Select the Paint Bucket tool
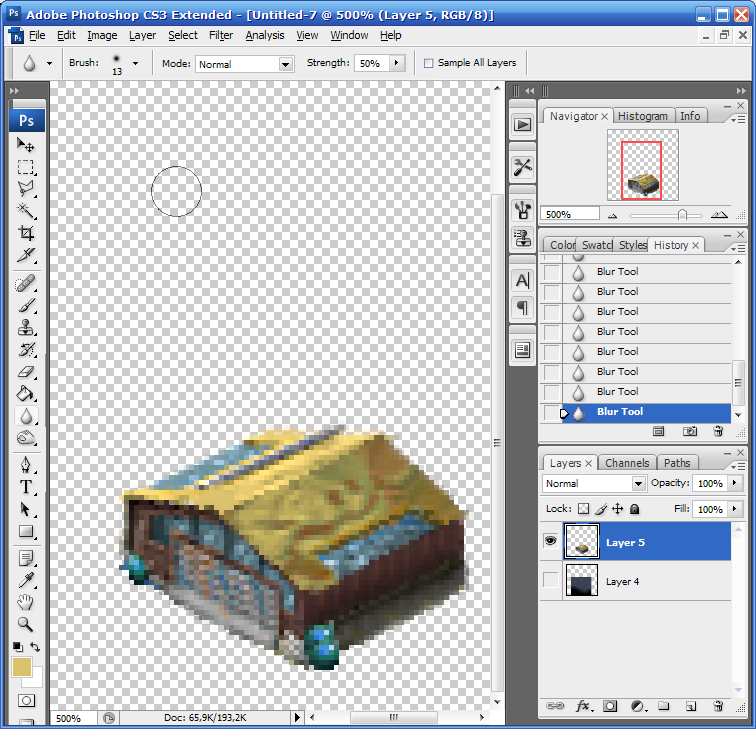The width and height of the screenshot is (756, 729). pyautogui.click(x=26, y=394)
